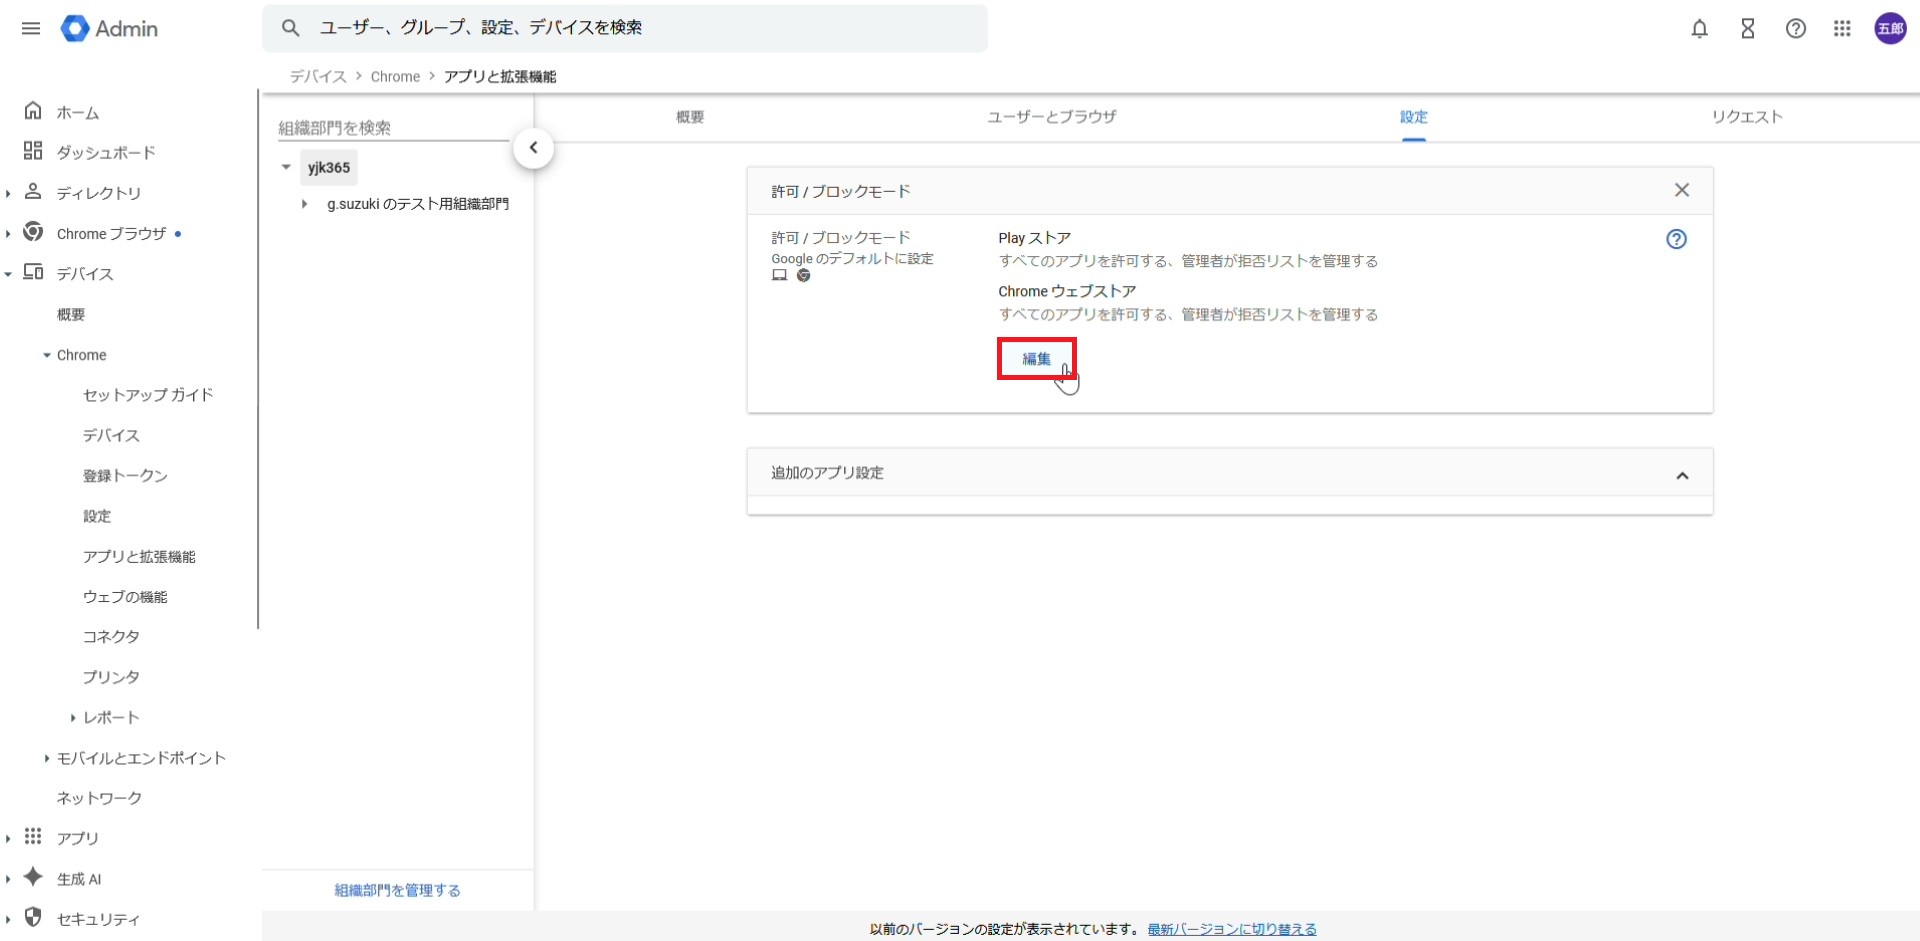Image resolution: width=1920 pixels, height=941 pixels.
Task: Open the Google apps grid launcher
Action: 1842,29
